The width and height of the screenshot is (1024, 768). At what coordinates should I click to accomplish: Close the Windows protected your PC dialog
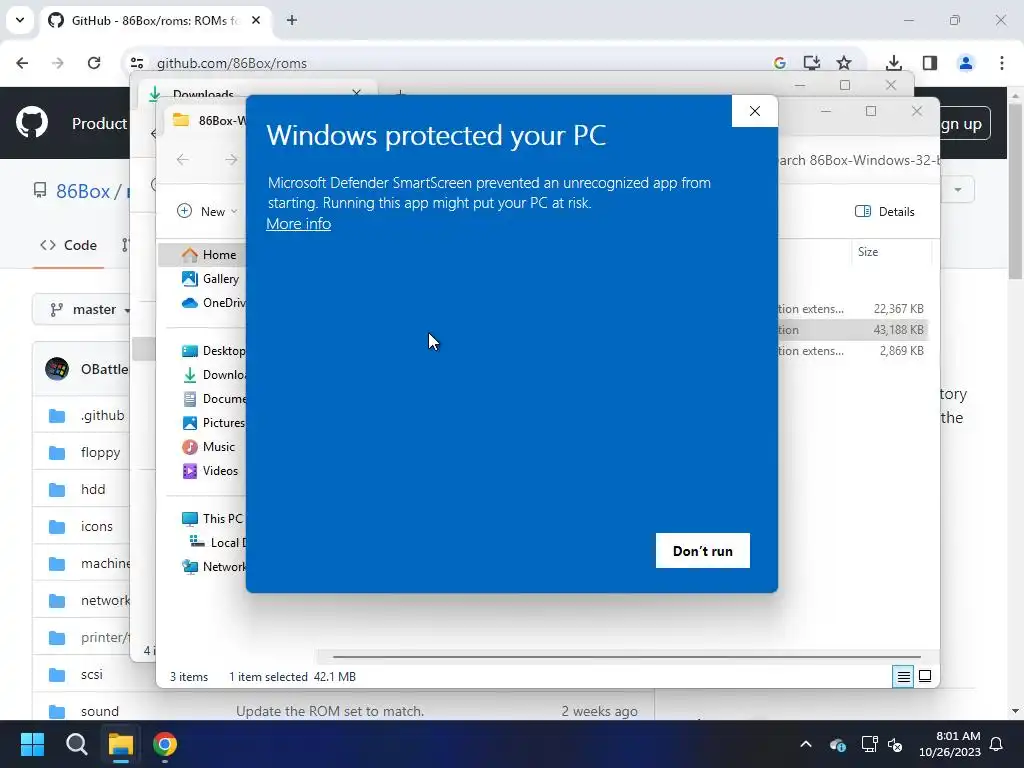tap(754, 111)
